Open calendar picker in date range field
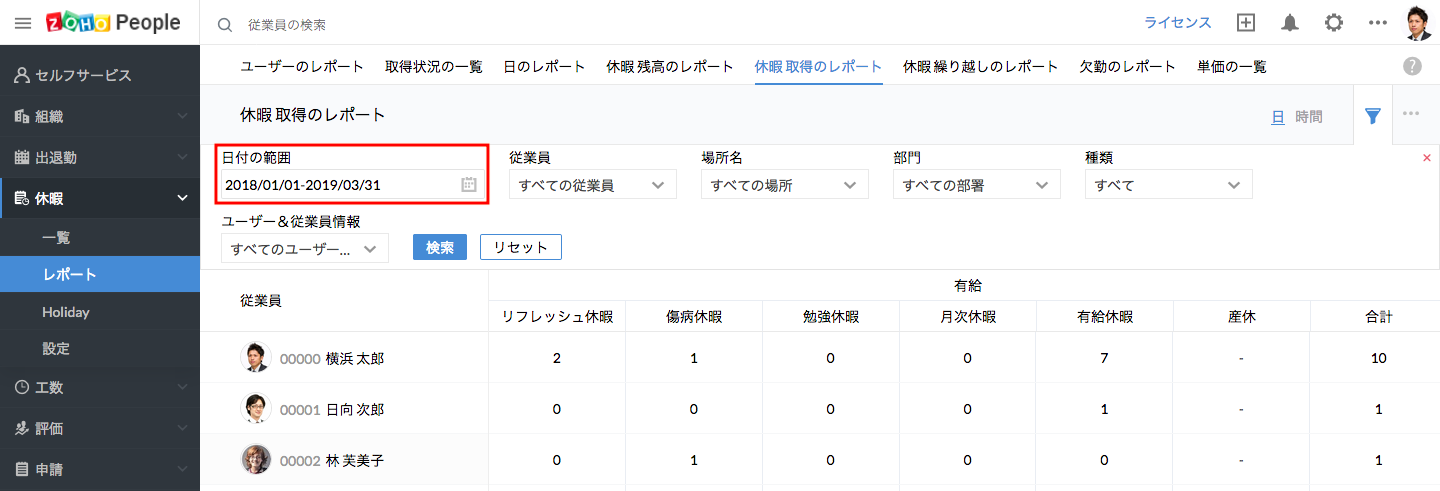Viewport: 1440px width, 491px height. (468, 185)
